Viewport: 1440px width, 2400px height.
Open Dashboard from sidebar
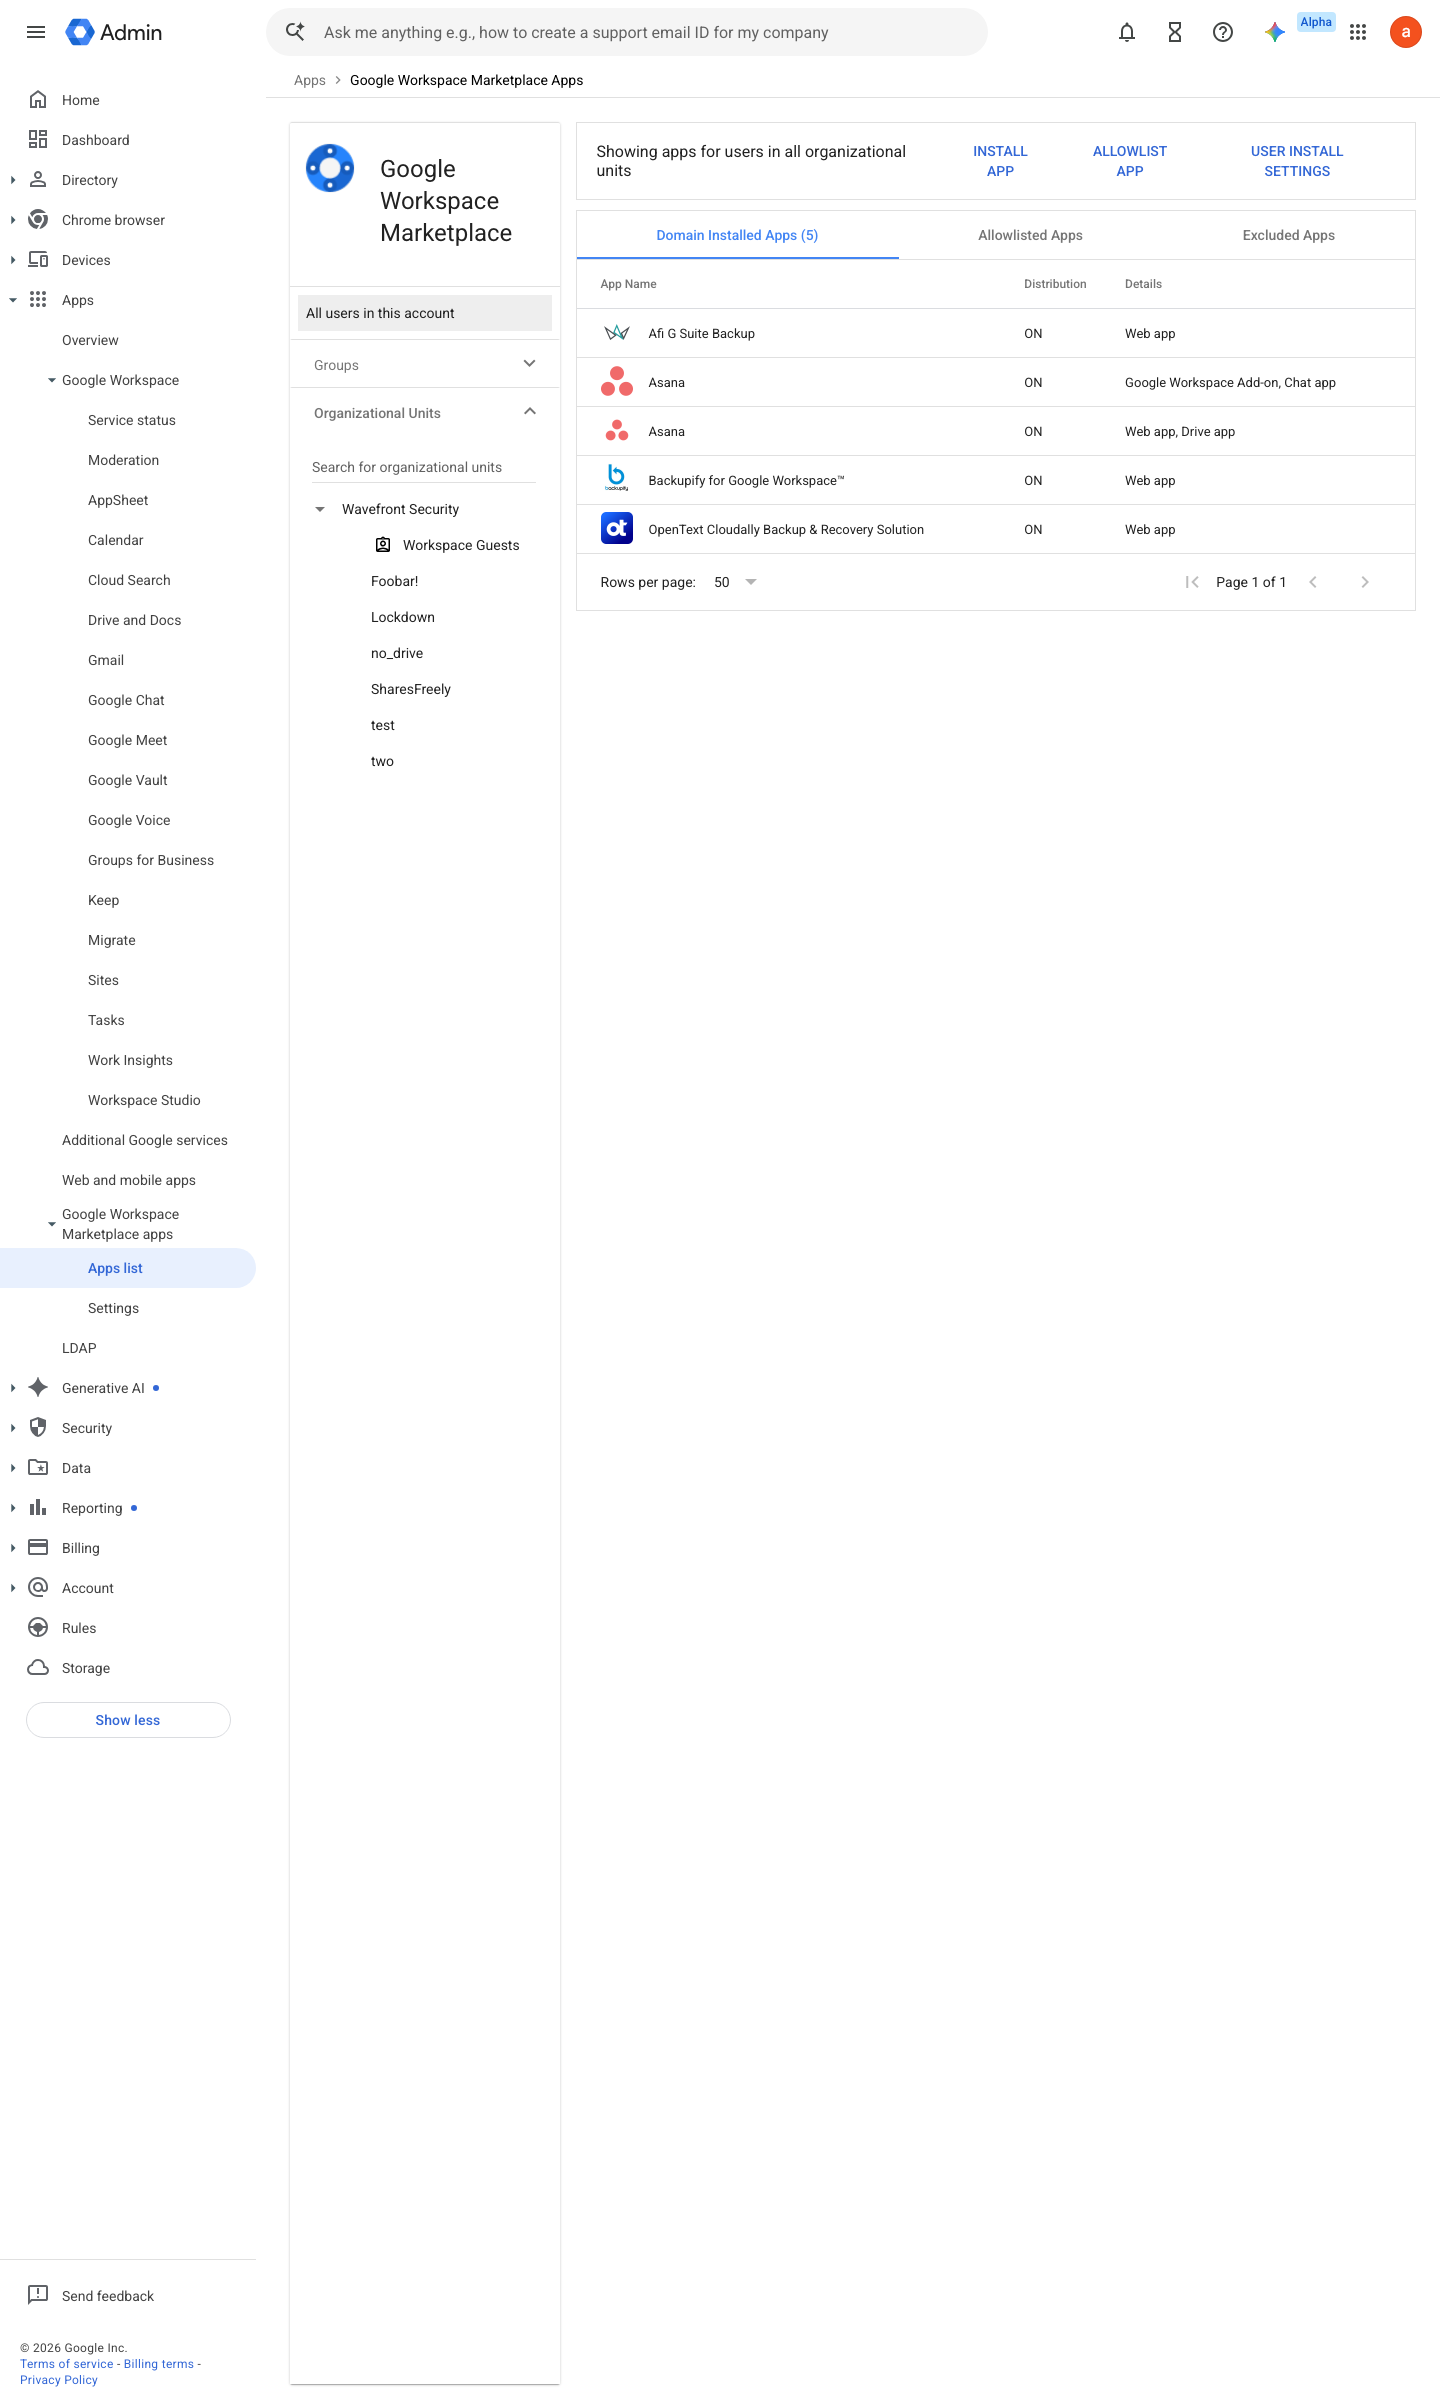point(95,140)
